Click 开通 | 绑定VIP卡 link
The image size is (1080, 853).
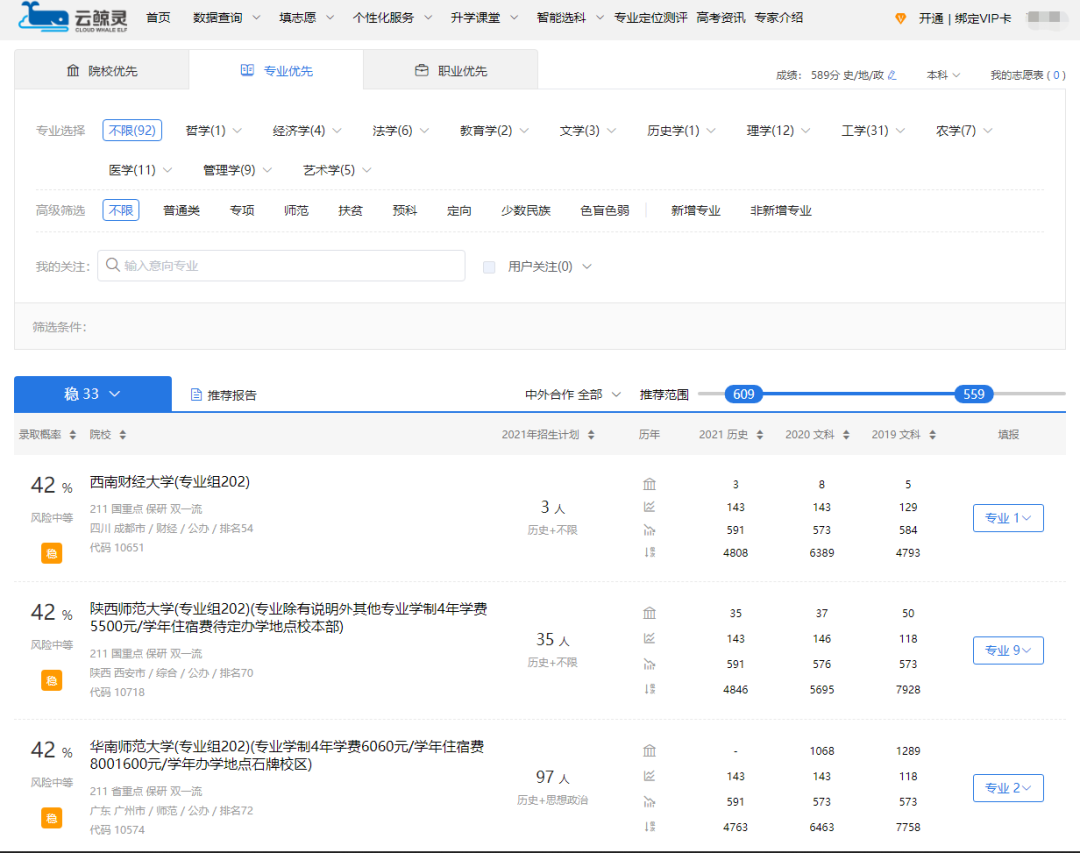click(965, 19)
